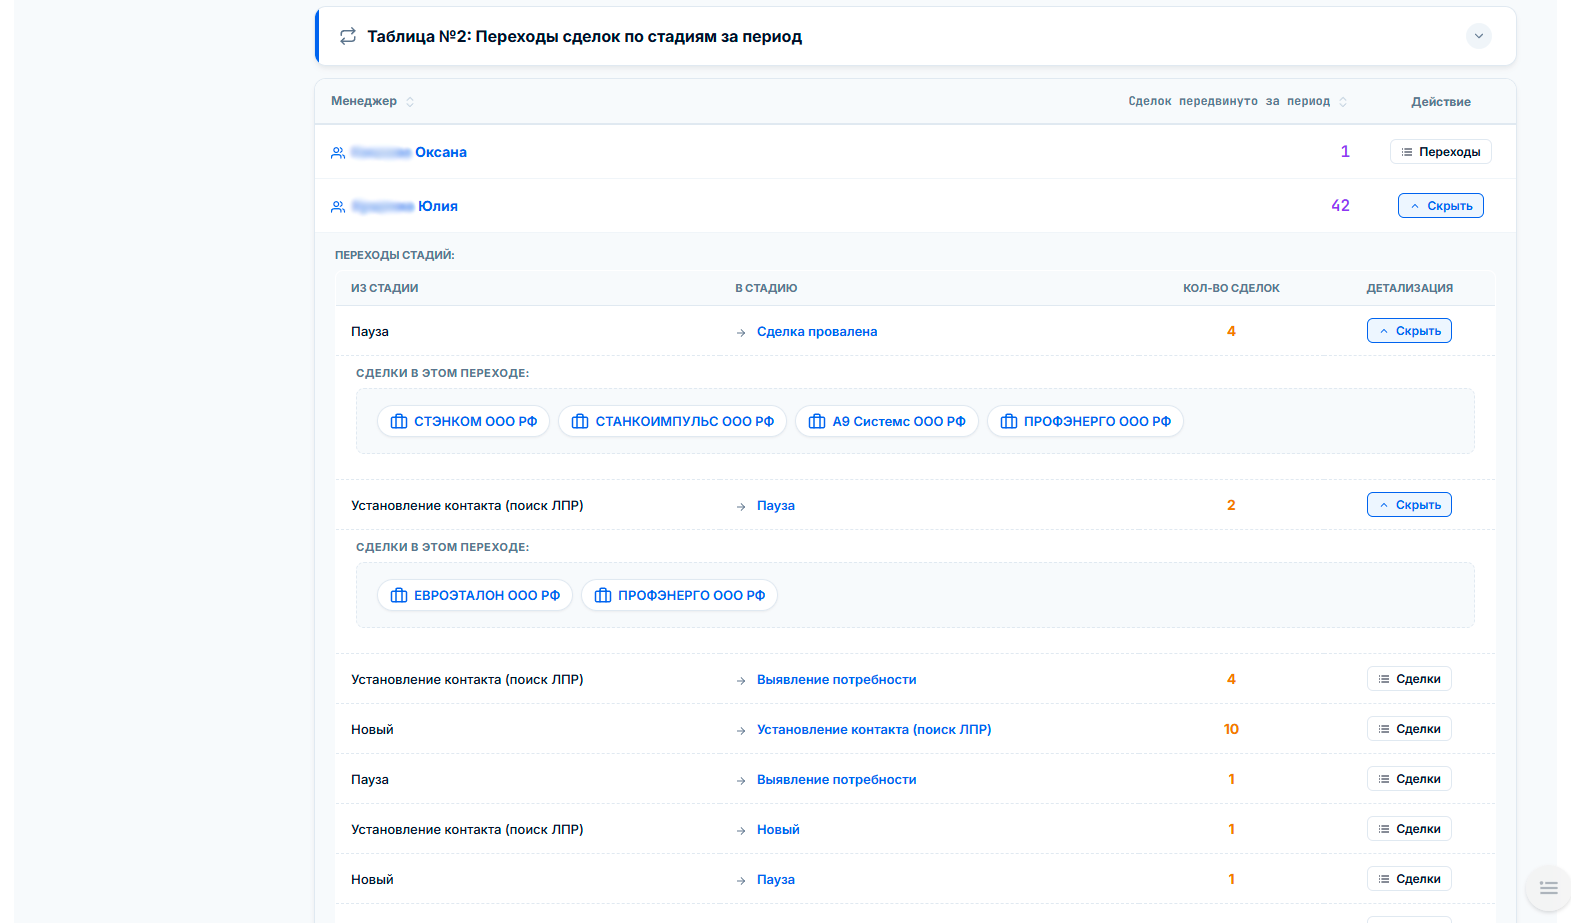Open ПРОФЭНЕРГО ООО РФ beside ЕВРОЭТАЛОН

[x=679, y=595]
